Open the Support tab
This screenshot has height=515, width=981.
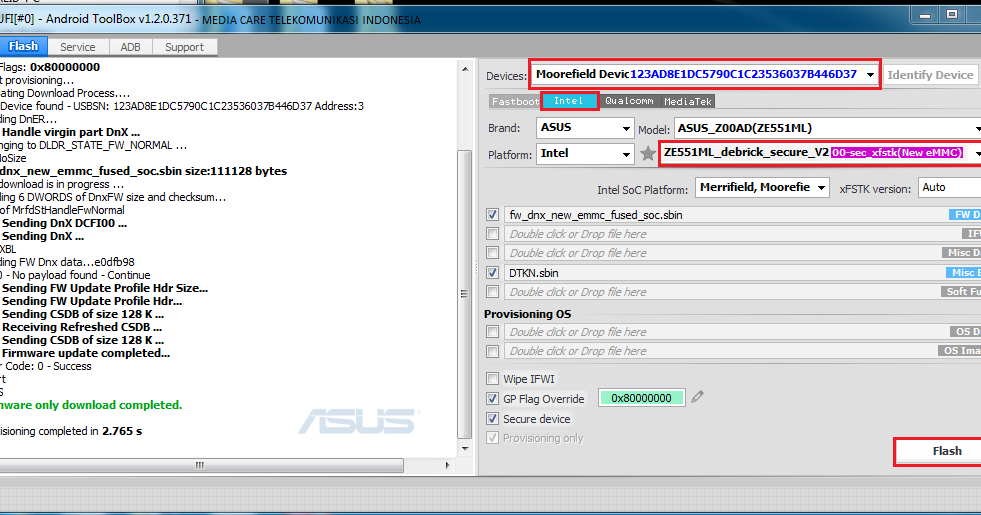(184, 47)
